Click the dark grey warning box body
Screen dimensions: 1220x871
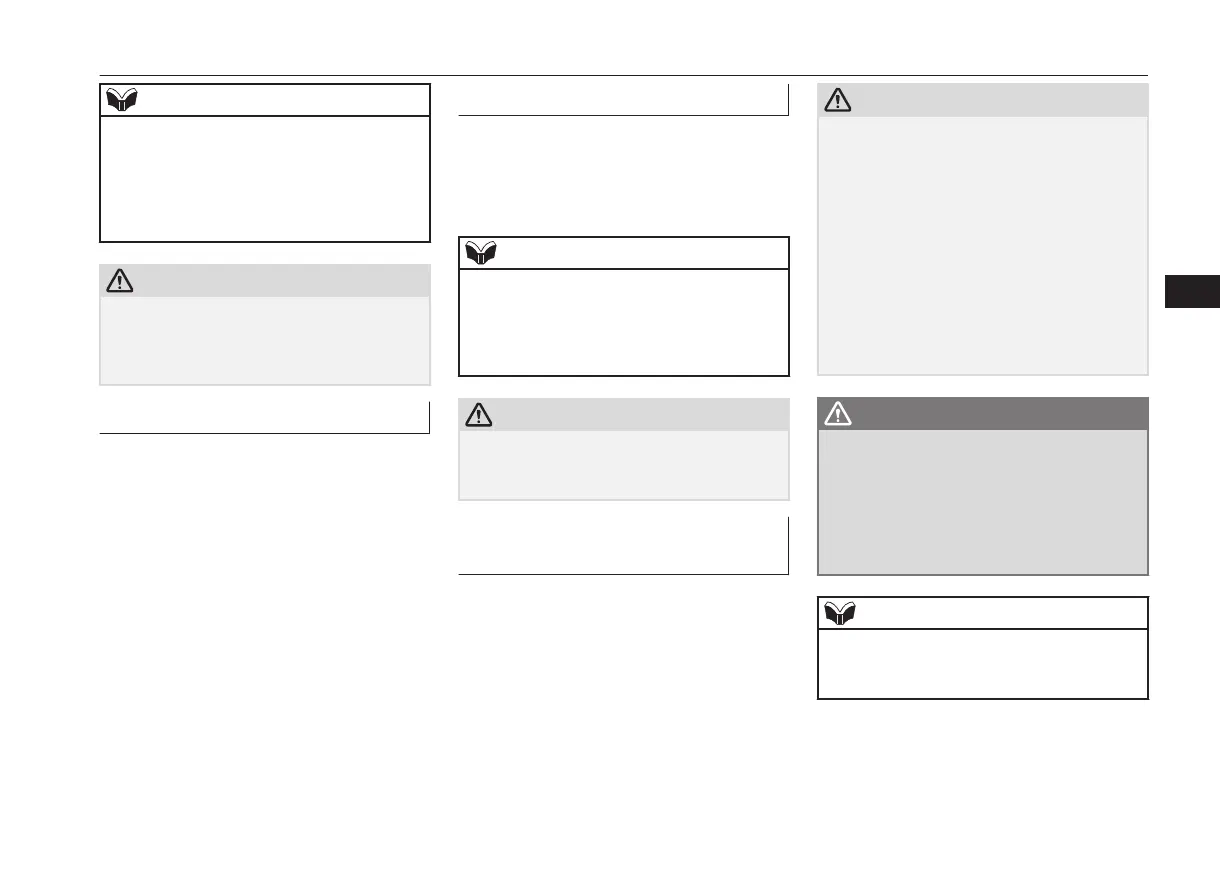(x=983, y=501)
